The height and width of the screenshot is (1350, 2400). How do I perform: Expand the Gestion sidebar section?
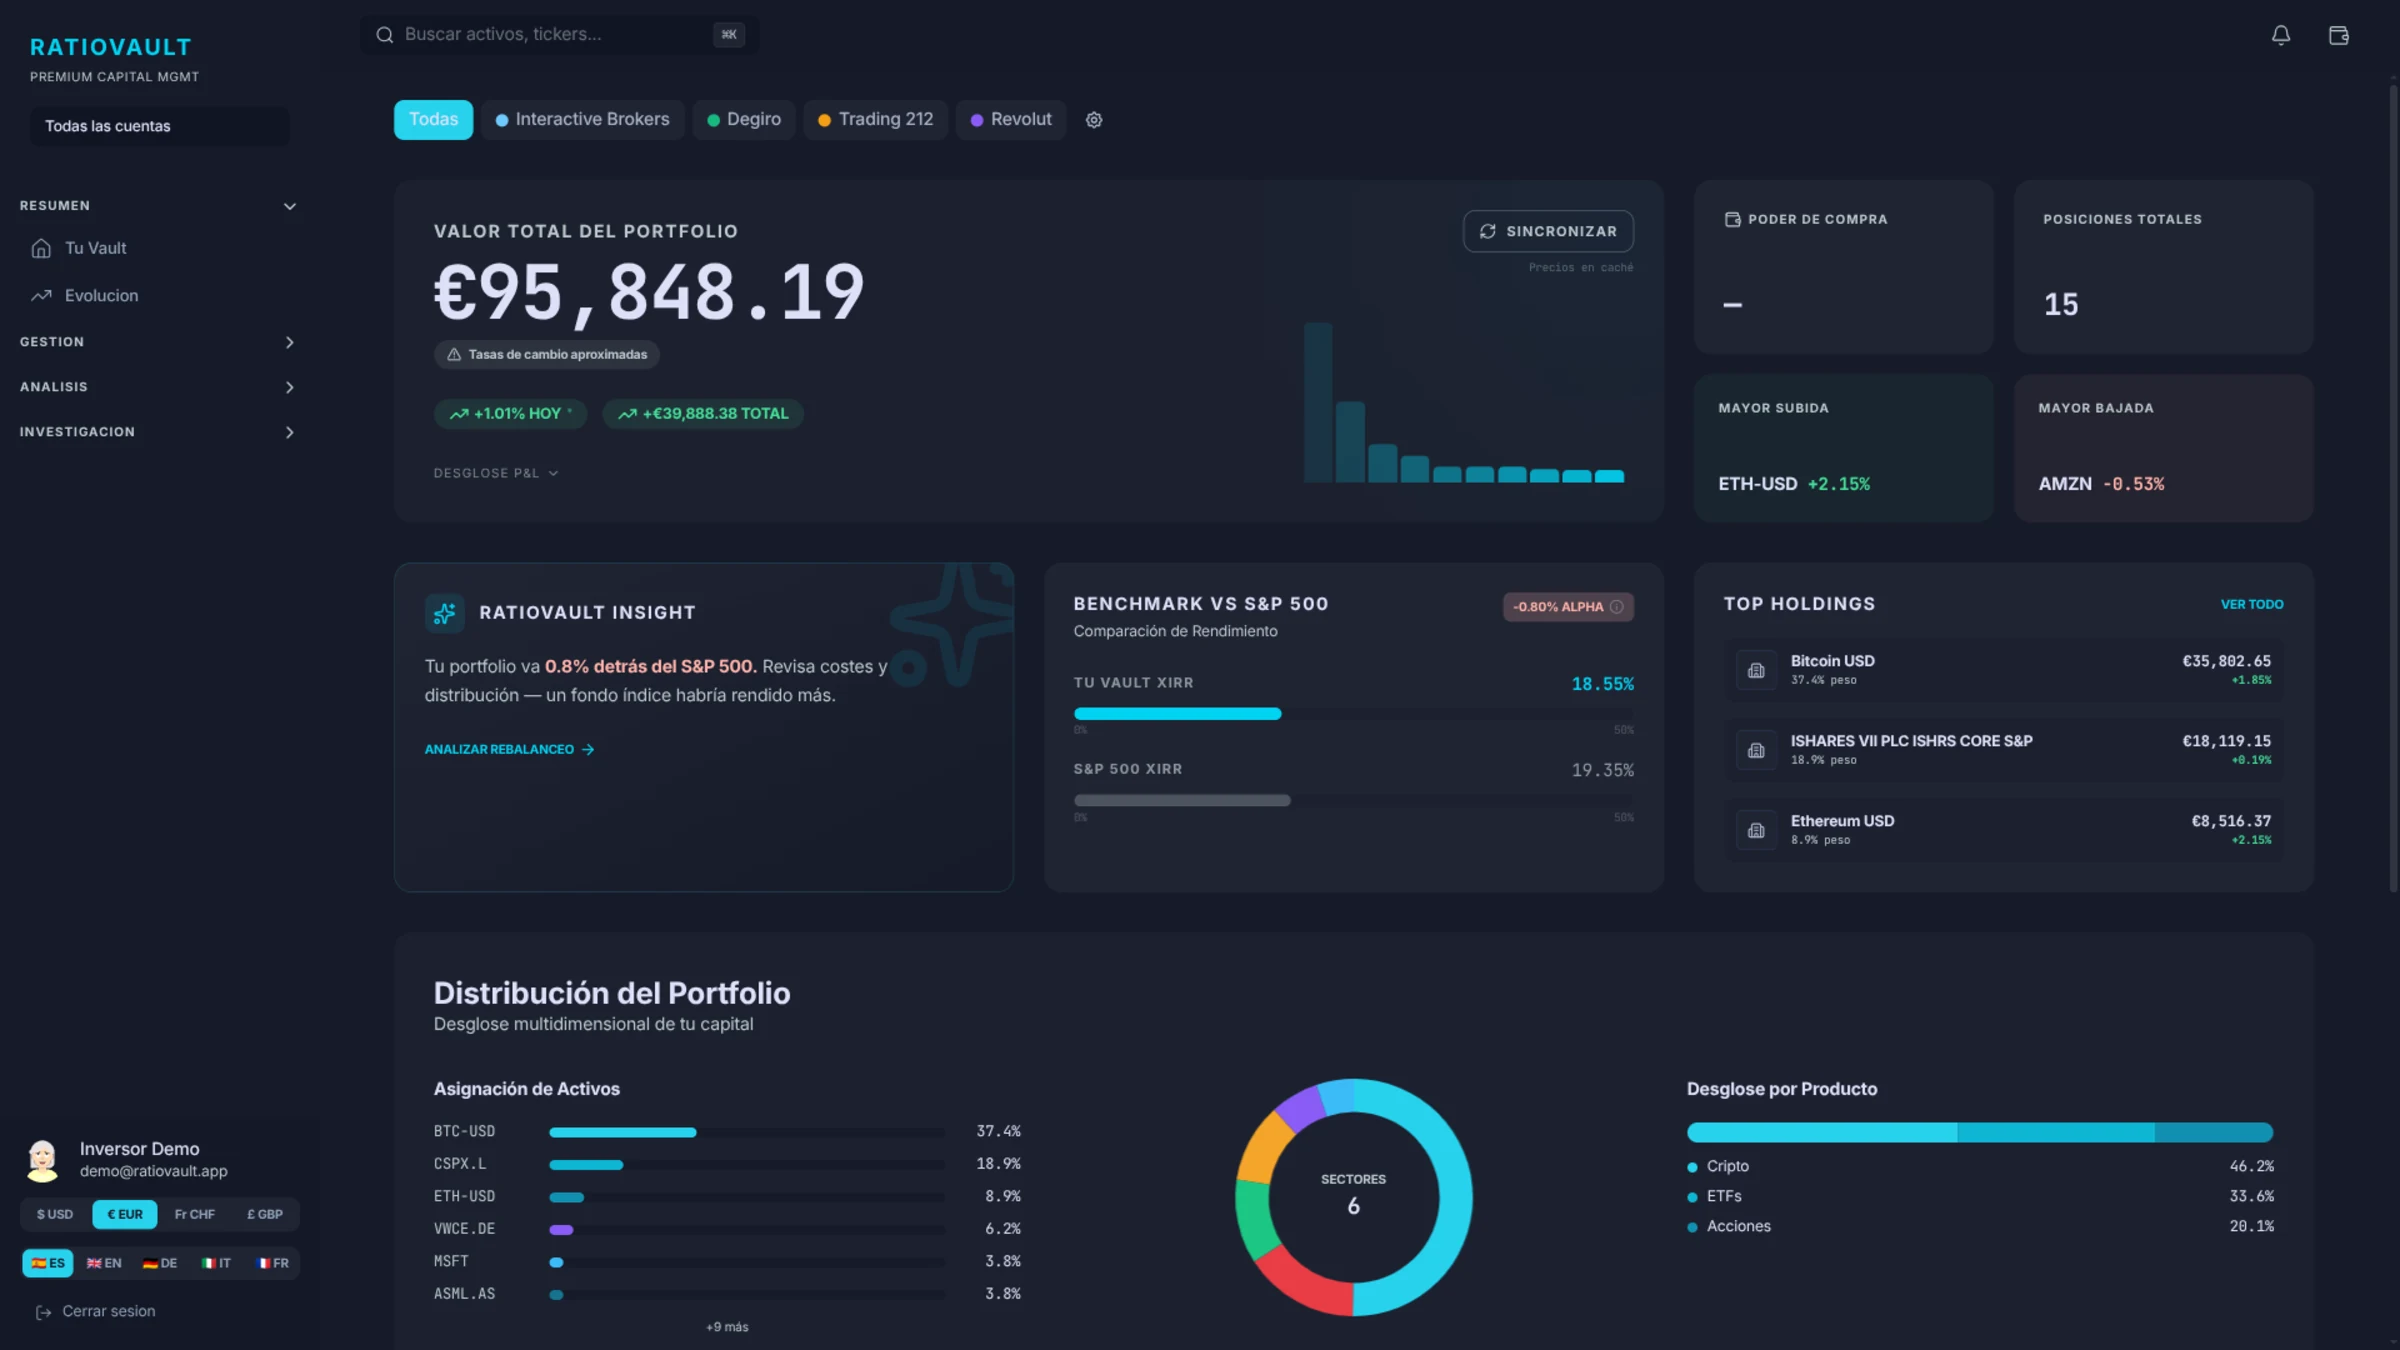(289, 342)
